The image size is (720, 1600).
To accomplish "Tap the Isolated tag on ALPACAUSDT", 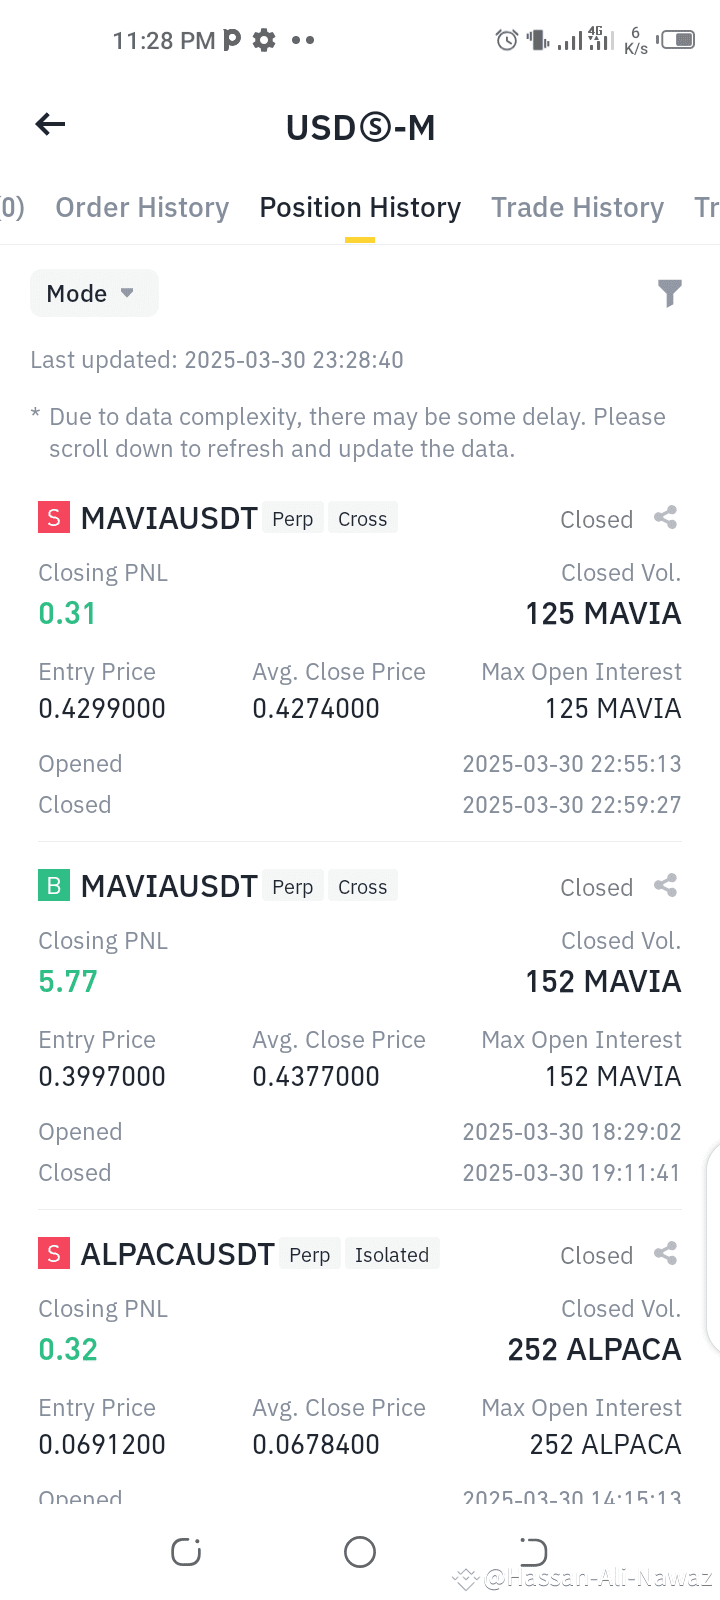I will 392,1254.
